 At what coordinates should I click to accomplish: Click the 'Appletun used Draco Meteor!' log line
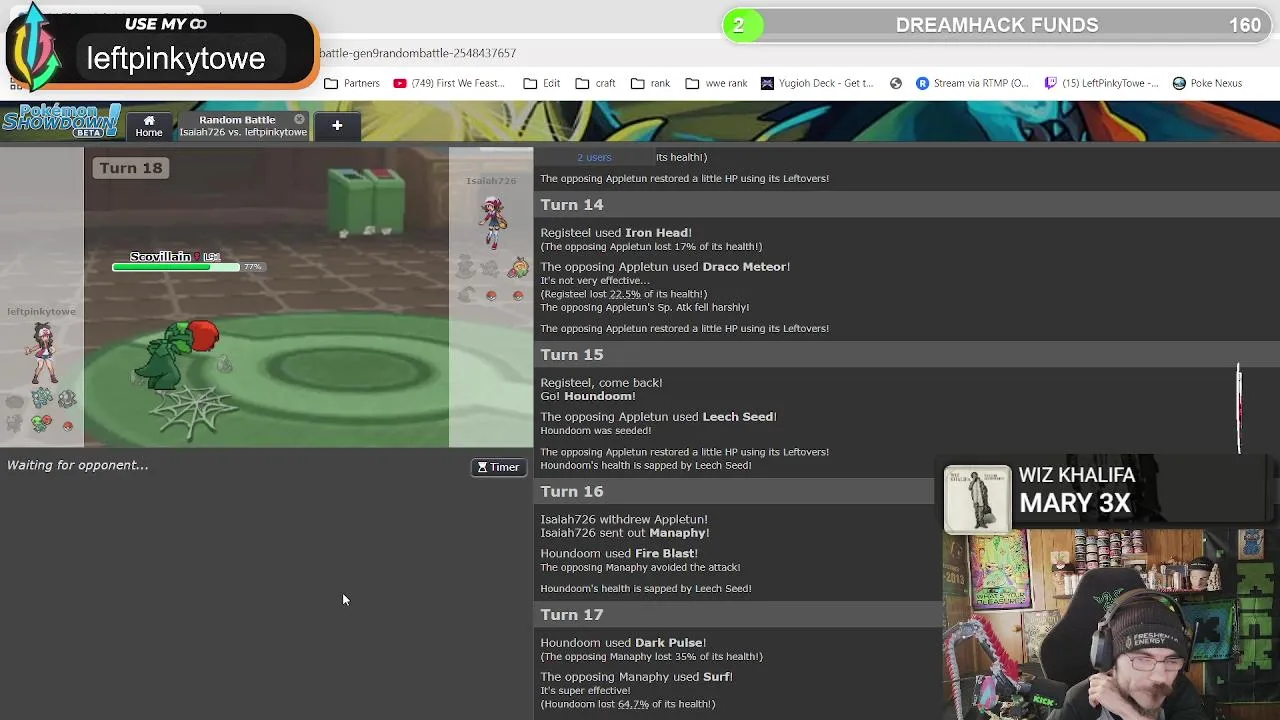pyautogui.click(x=665, y=267)
